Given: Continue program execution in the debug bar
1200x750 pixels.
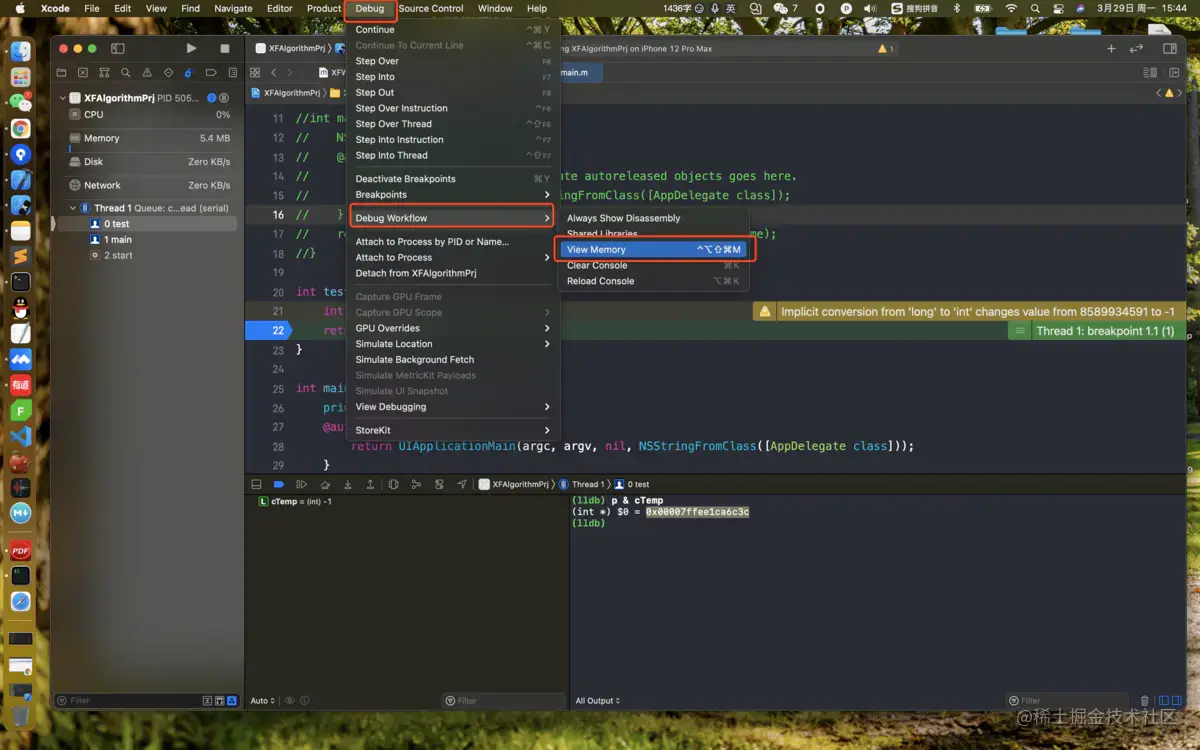Looking at the screenshot, I should (302, 484).
